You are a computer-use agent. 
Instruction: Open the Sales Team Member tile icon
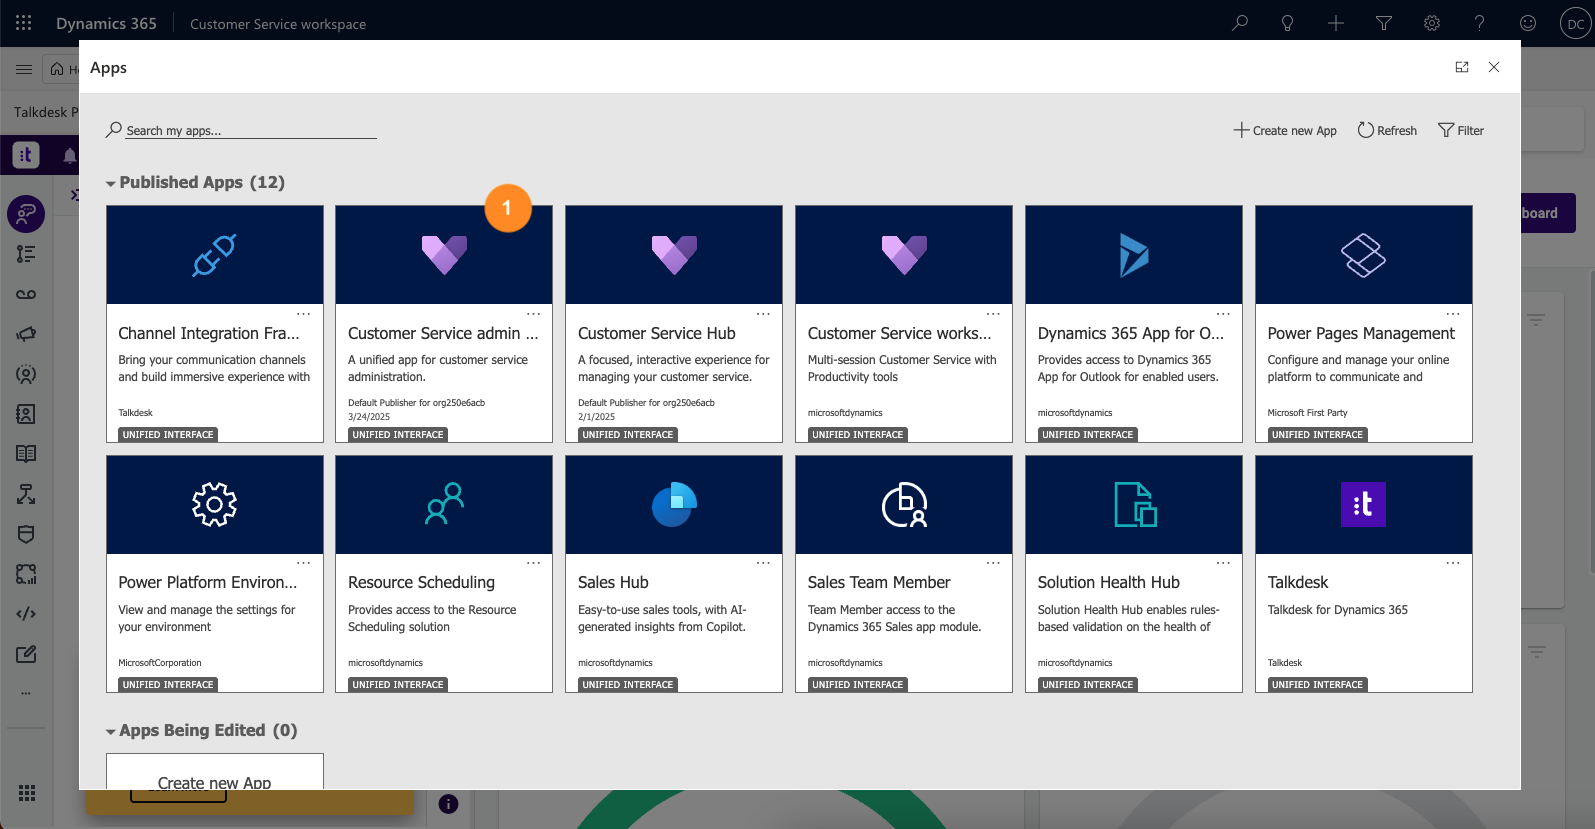point(904,504)
